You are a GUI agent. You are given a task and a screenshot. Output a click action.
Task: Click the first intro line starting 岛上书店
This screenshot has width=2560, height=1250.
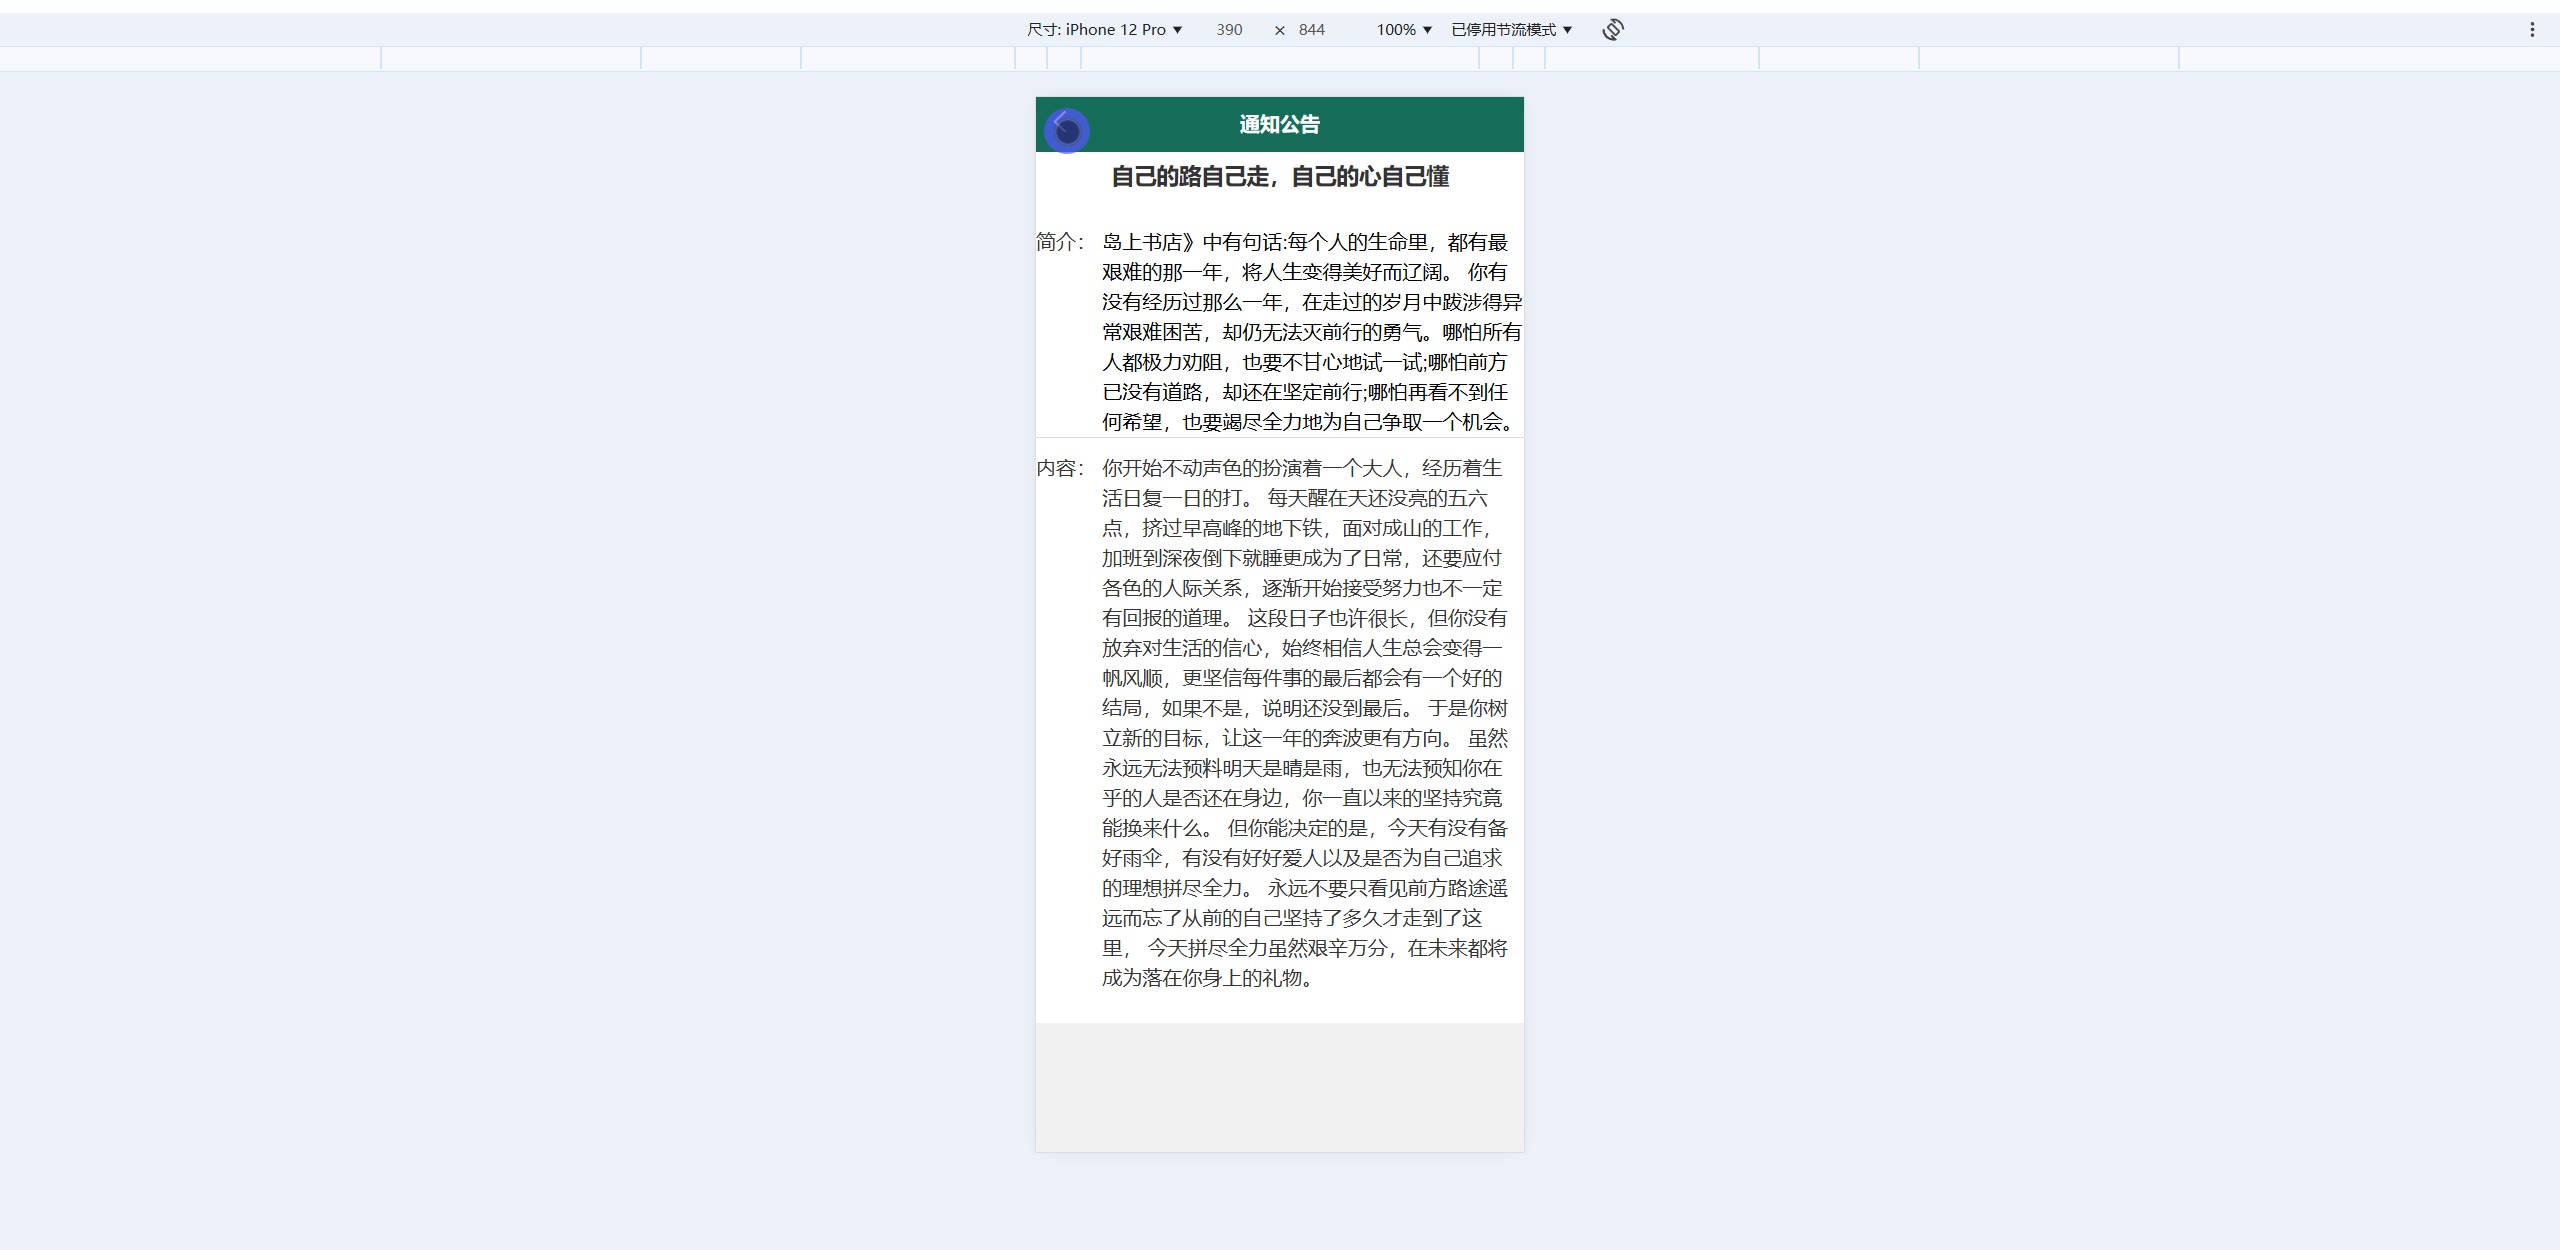pyautogui.click(x=1304, y=242)
